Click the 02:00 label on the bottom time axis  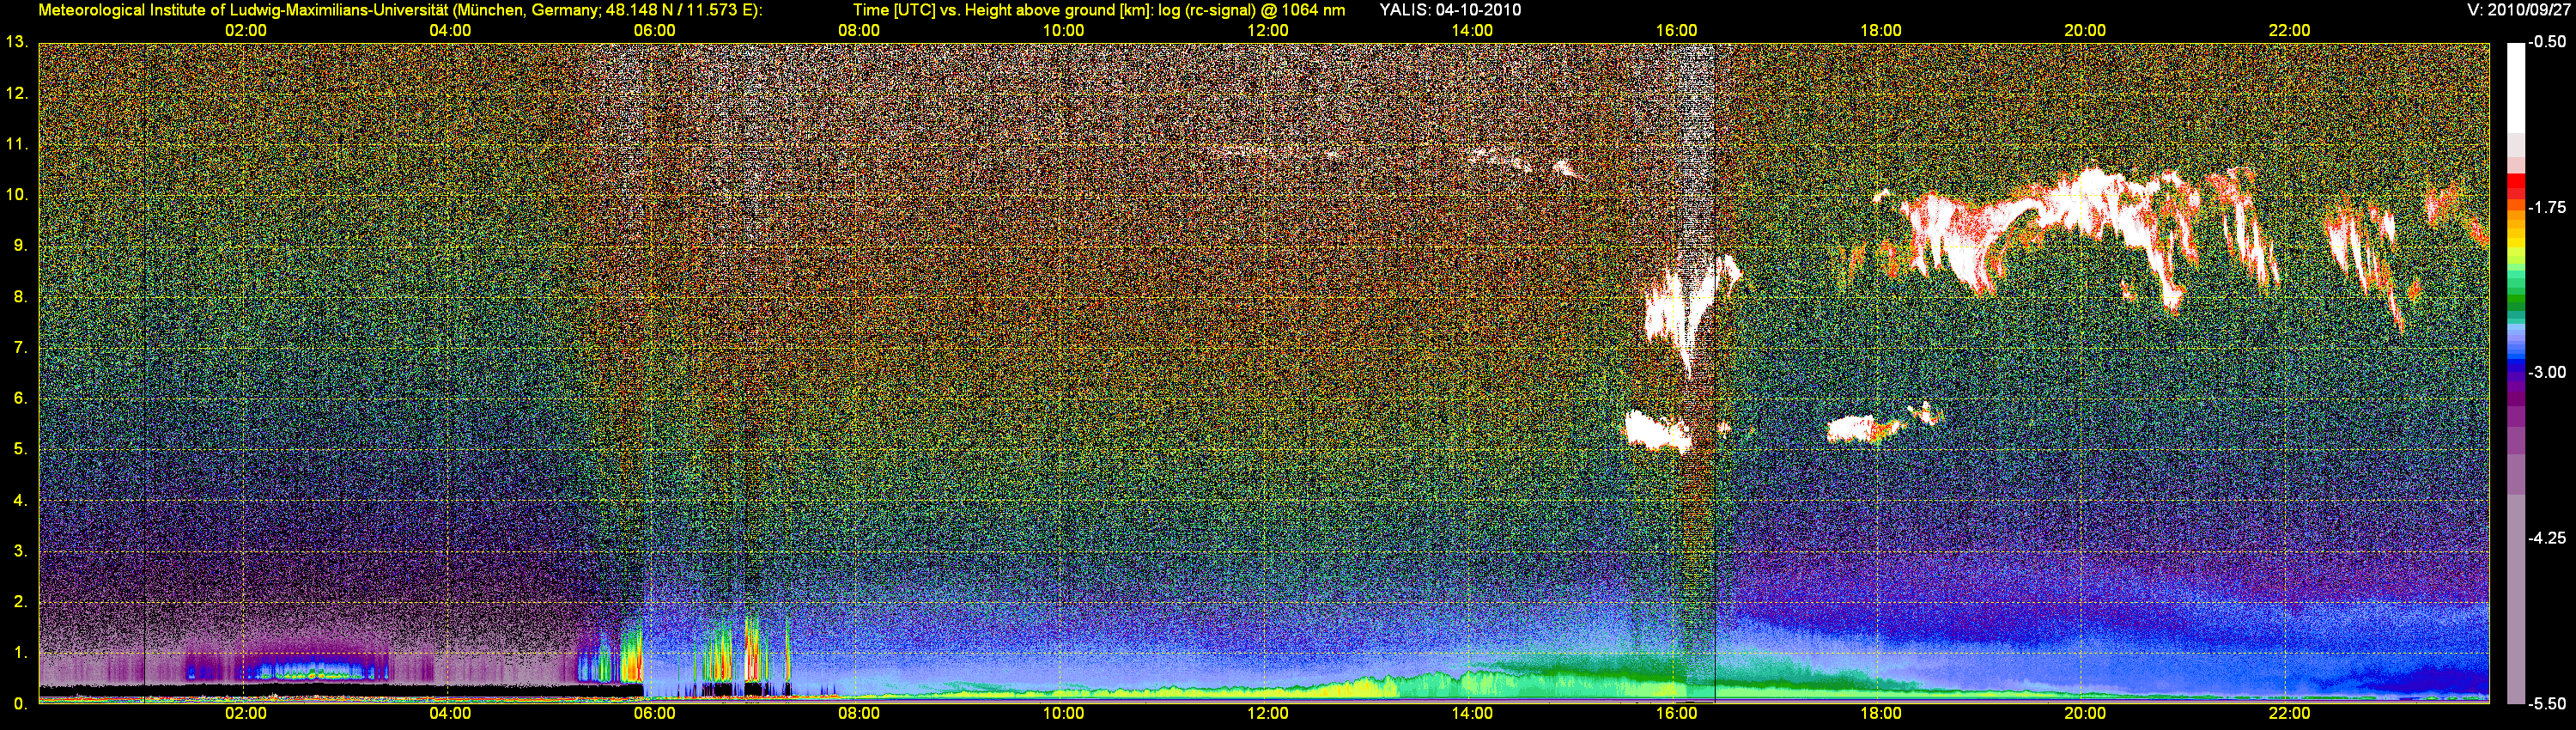(246, 714)
